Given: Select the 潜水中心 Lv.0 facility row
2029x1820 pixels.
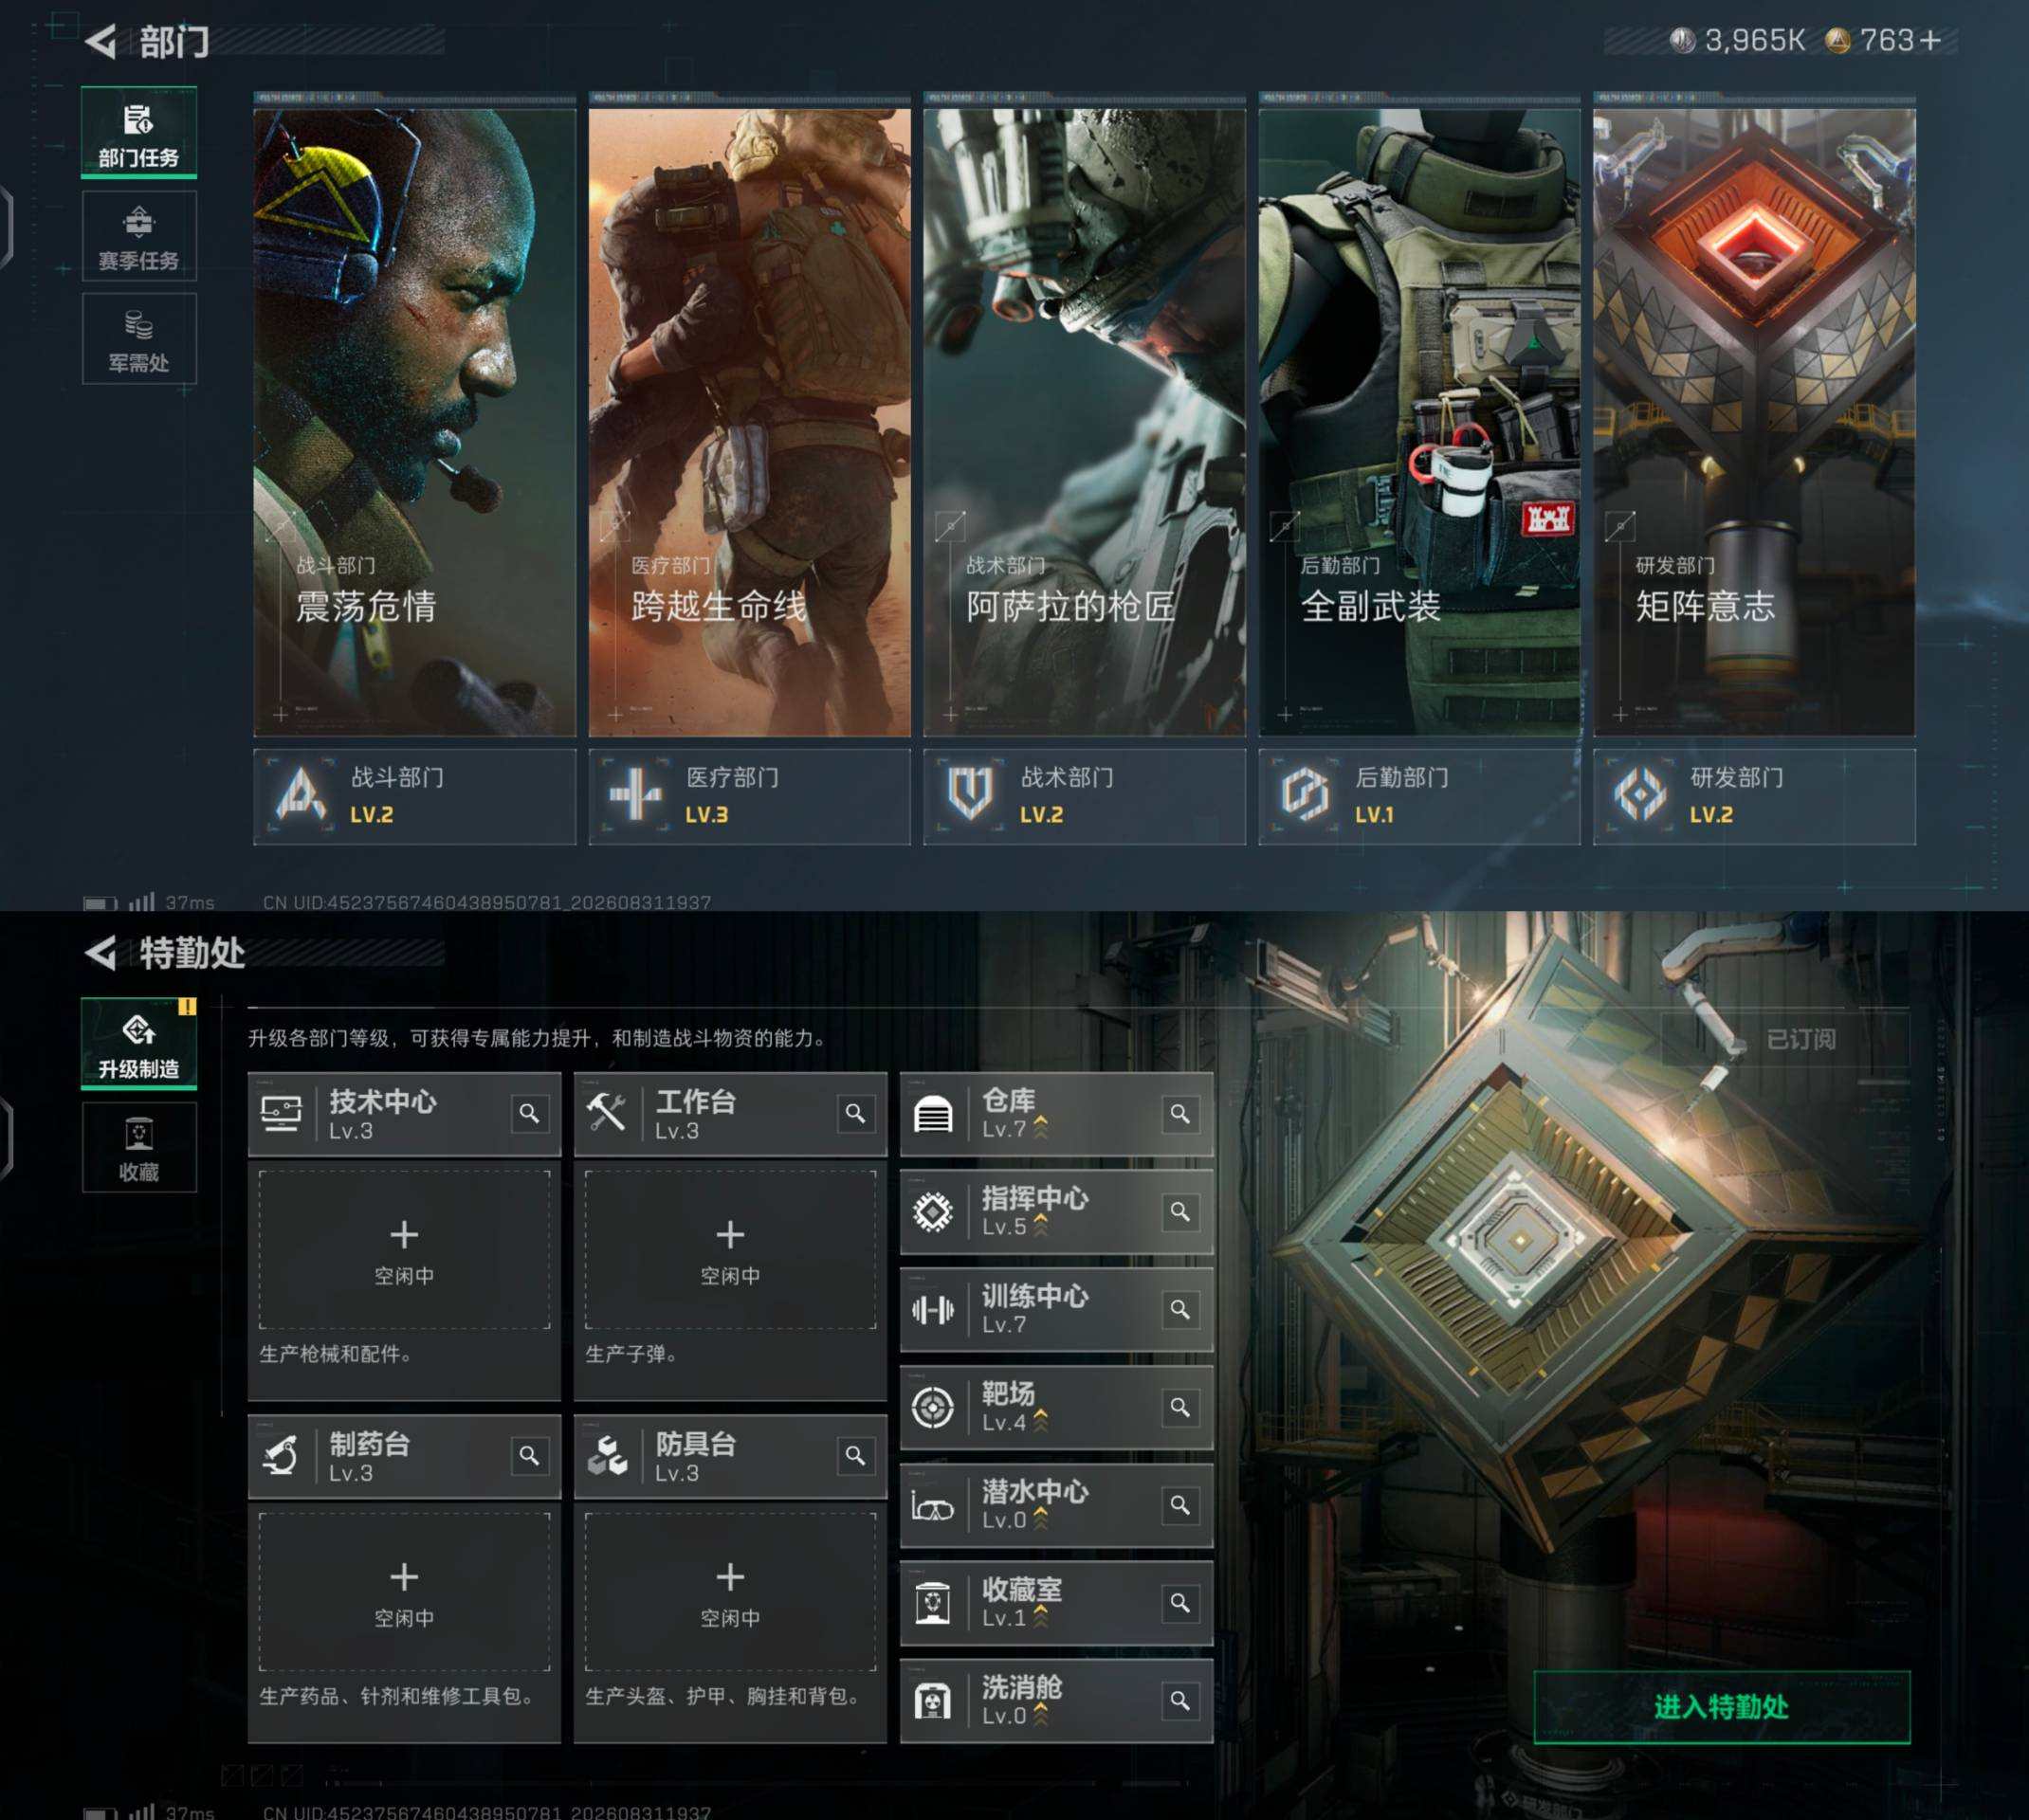Looking at the screenshot, I should (1056, 1505).
